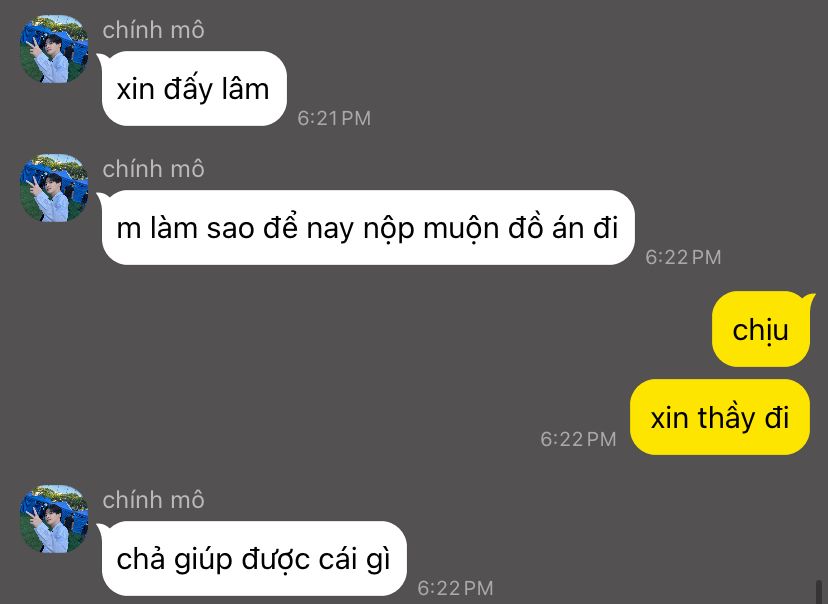
Task: Select sender name above "xin đấy lâm"
Action: tap(153, 30)
